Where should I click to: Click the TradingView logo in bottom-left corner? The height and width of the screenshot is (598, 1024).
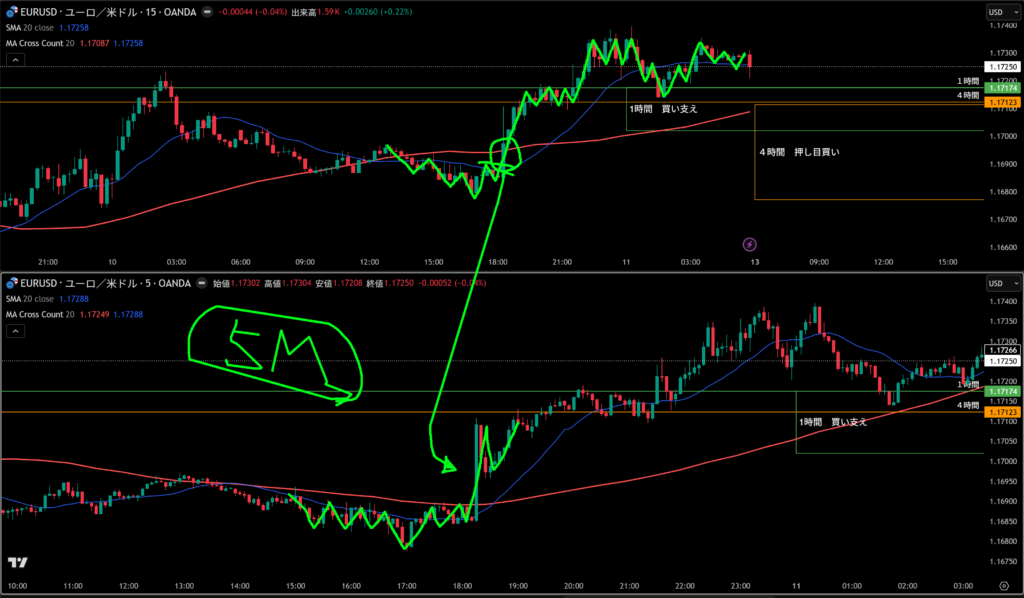pyautogui.click(x=16, y=564)
